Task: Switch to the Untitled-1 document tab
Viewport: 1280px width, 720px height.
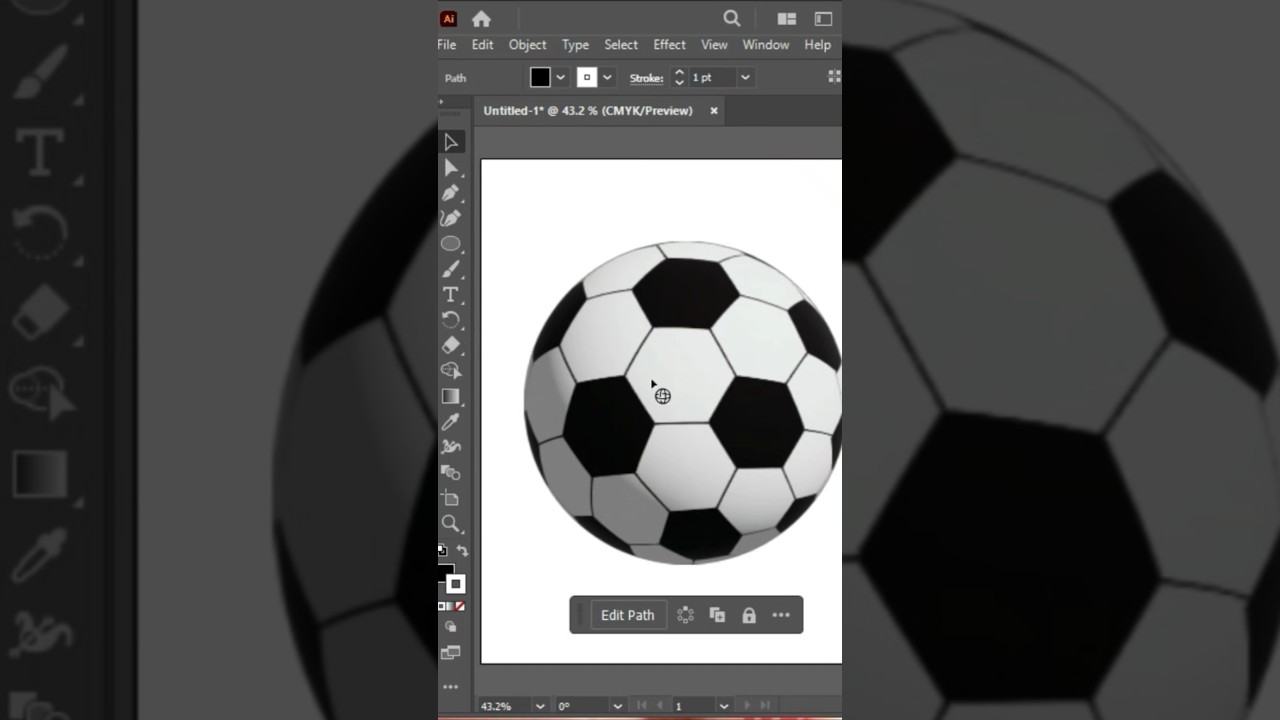Action: pos(588,111)
